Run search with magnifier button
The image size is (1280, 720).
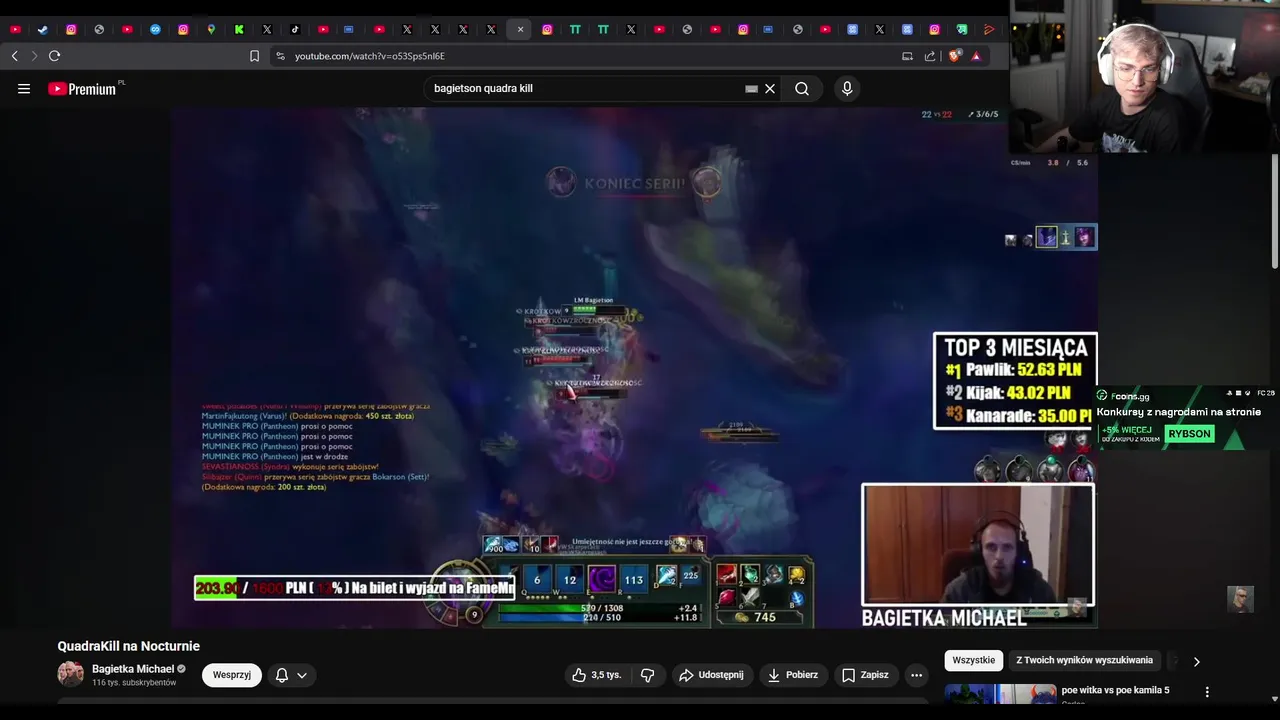(x=802, y=89)
